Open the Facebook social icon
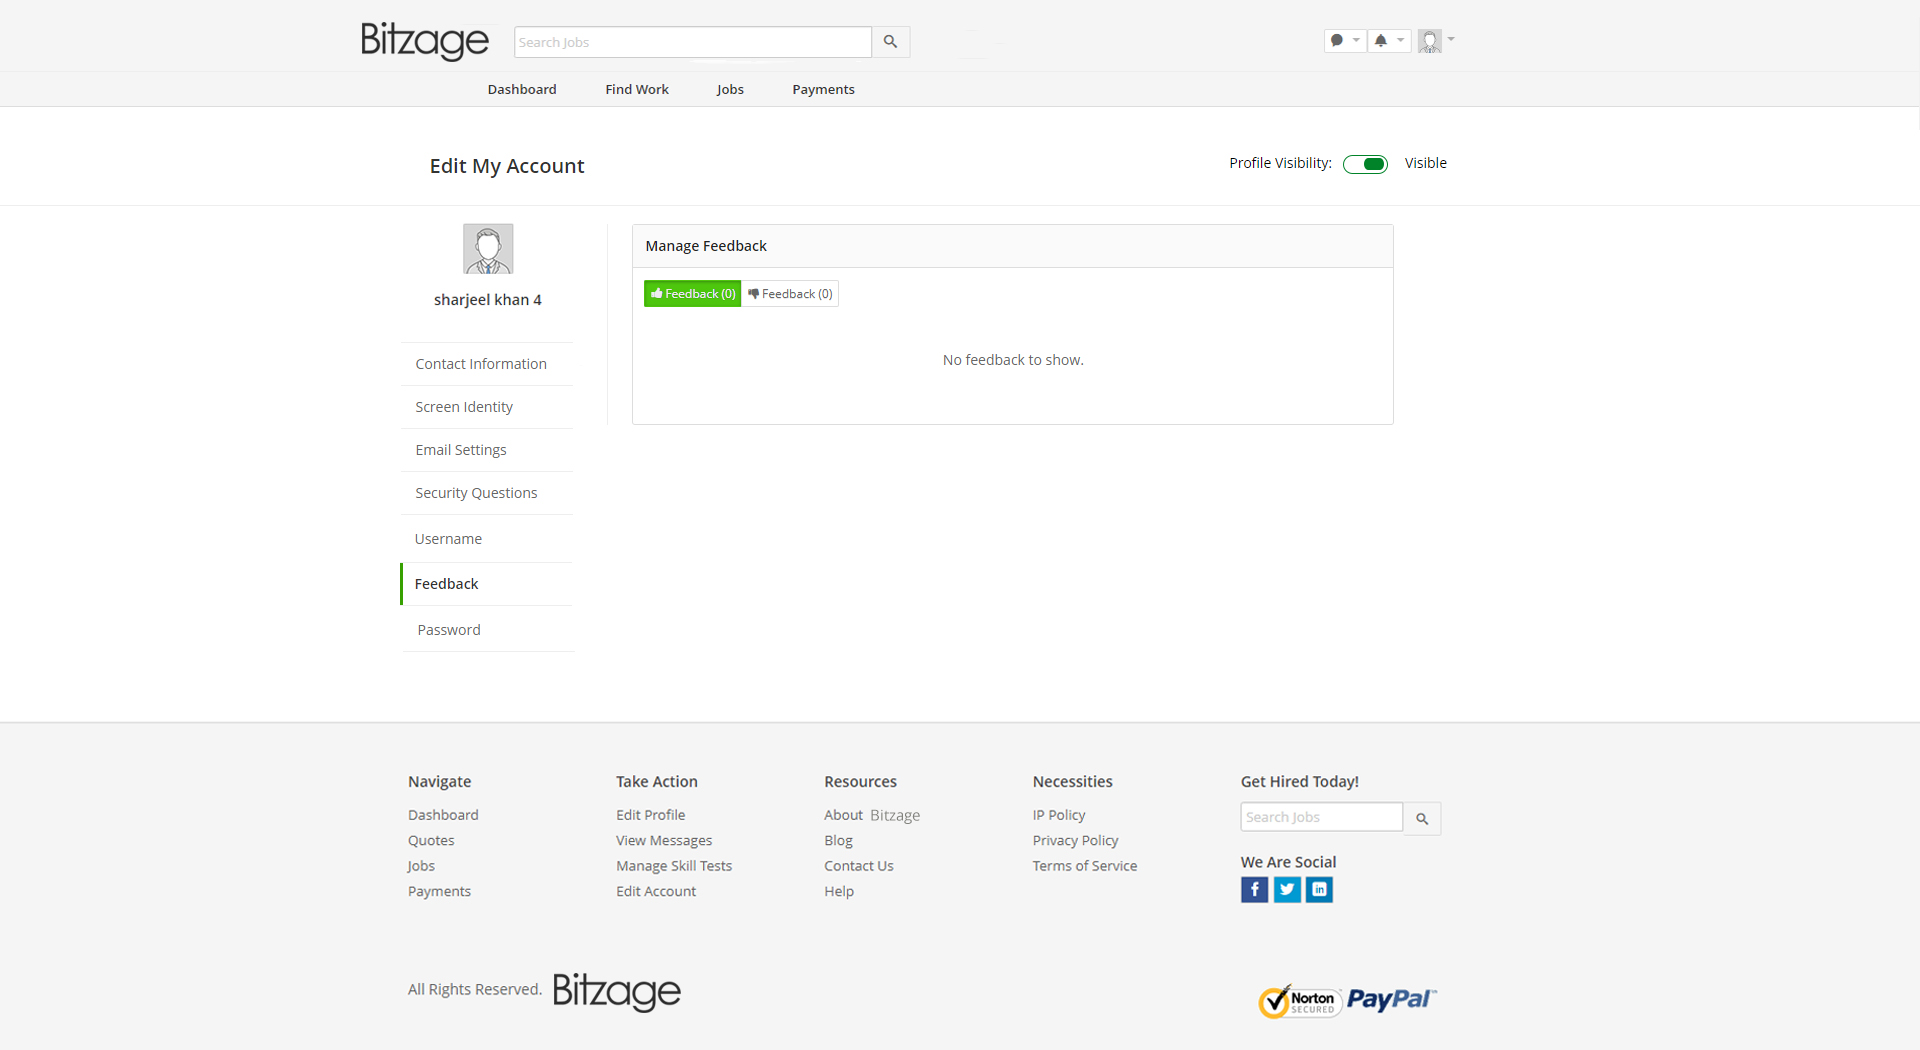Viewport: 1920px width, 1050px height. click(x=1254, y=889)
